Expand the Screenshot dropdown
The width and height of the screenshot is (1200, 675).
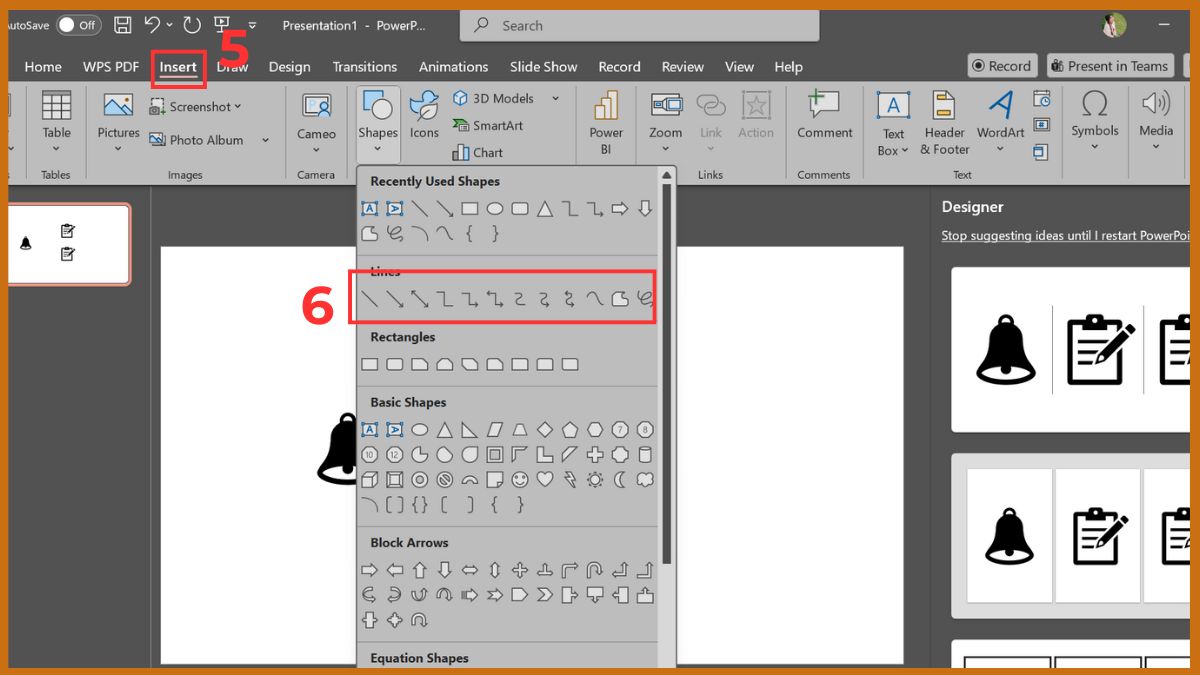(236, 106)
